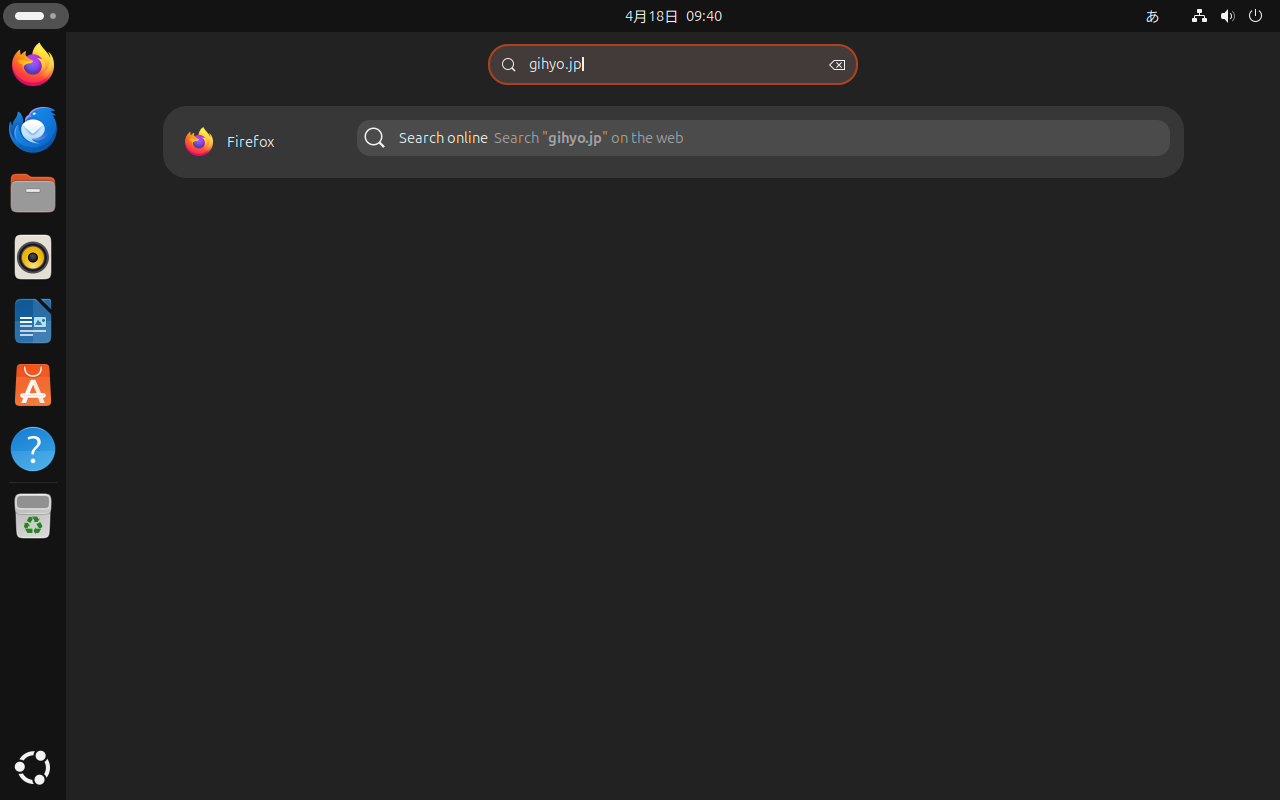Show all applications using Ubuntu logo button
This screenshot has width=1280, height=800.
coord(33,767)
